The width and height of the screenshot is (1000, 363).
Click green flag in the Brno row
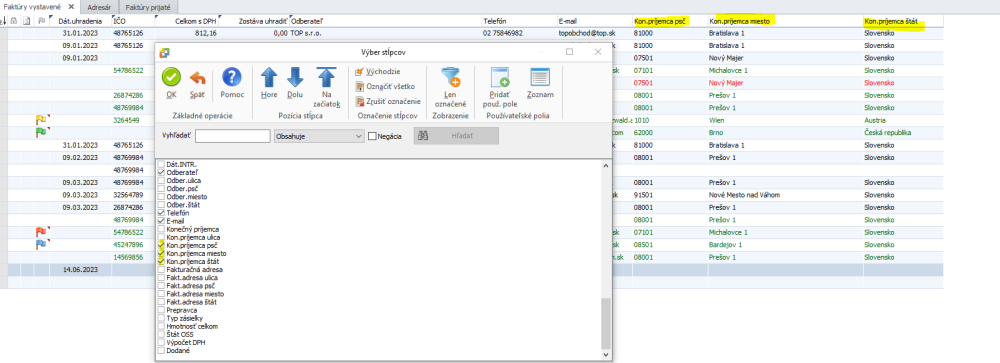pyautogui.click(x=41, y=132)
